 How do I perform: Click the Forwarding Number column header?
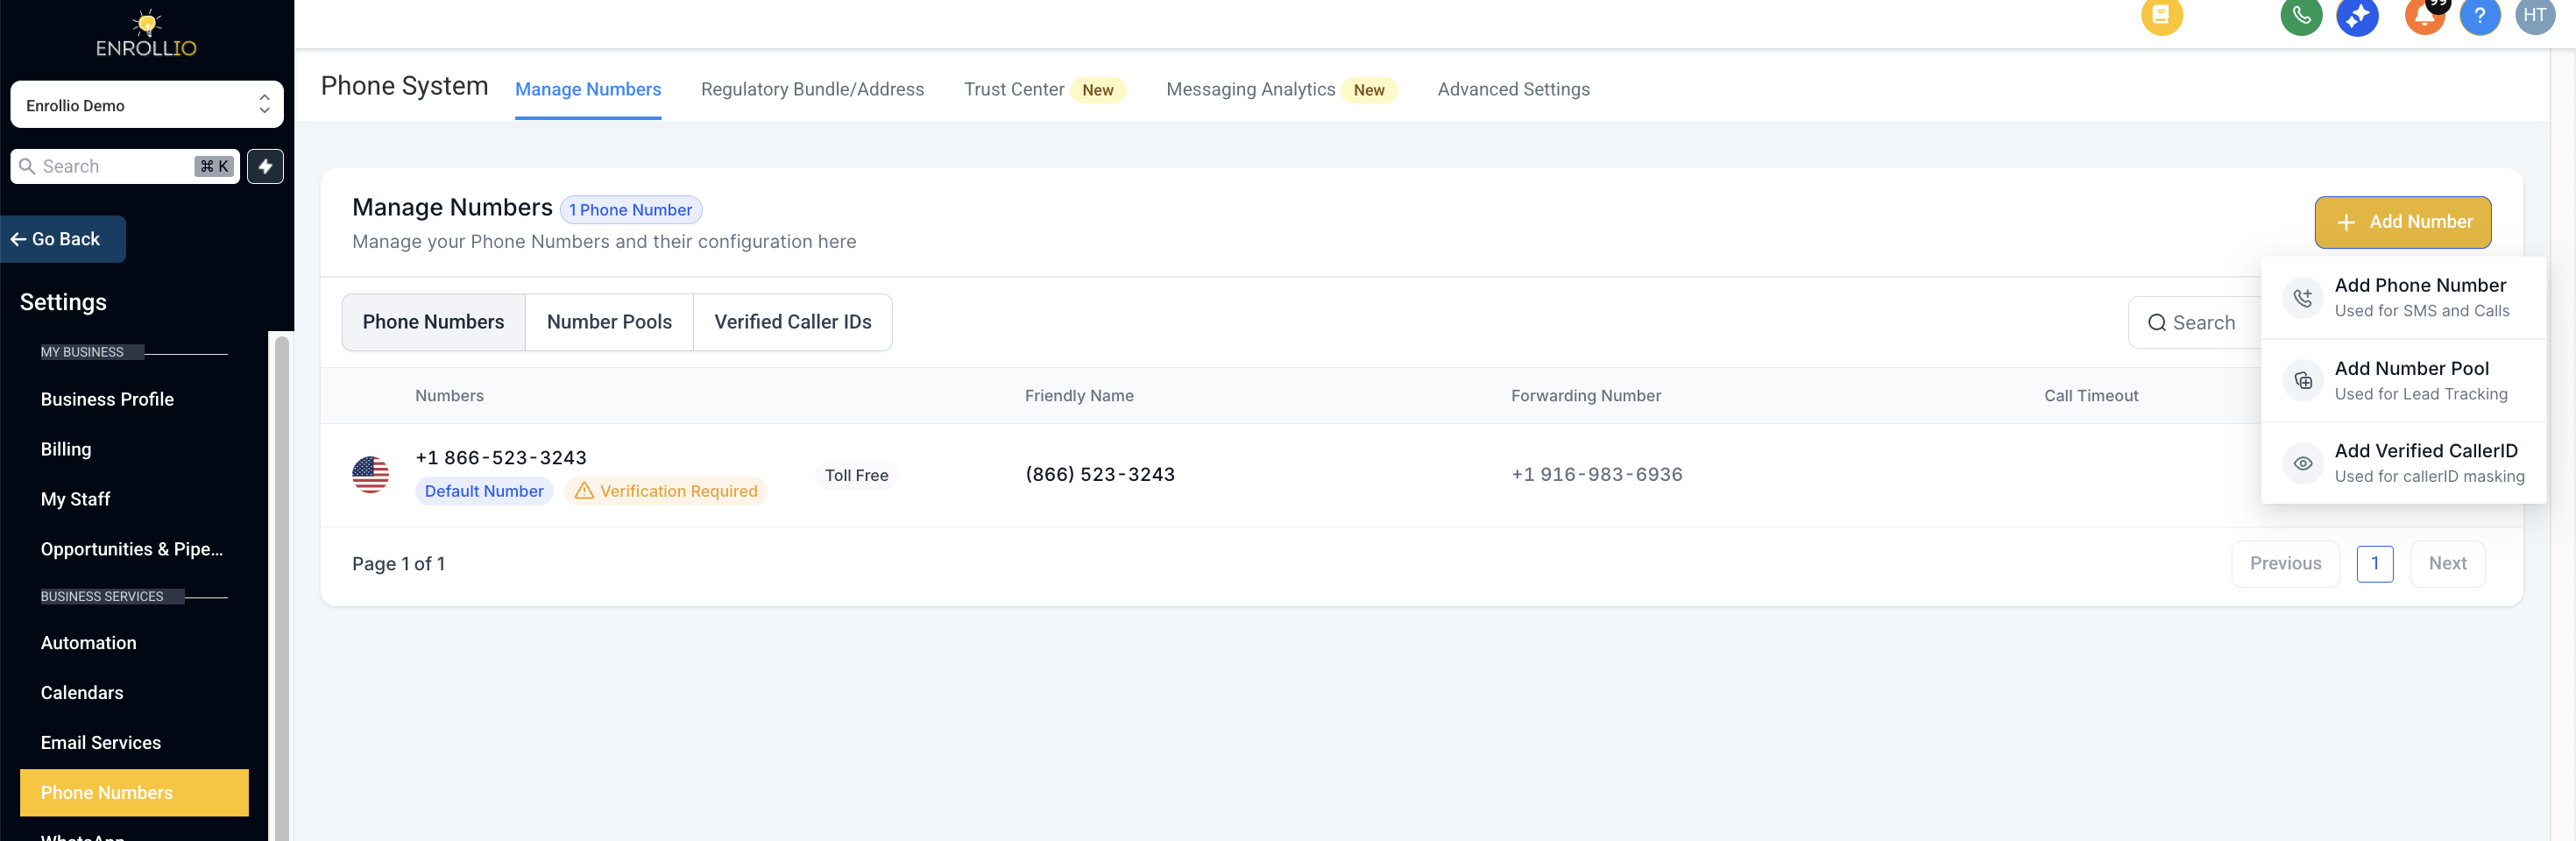(x=1585, y=396)
